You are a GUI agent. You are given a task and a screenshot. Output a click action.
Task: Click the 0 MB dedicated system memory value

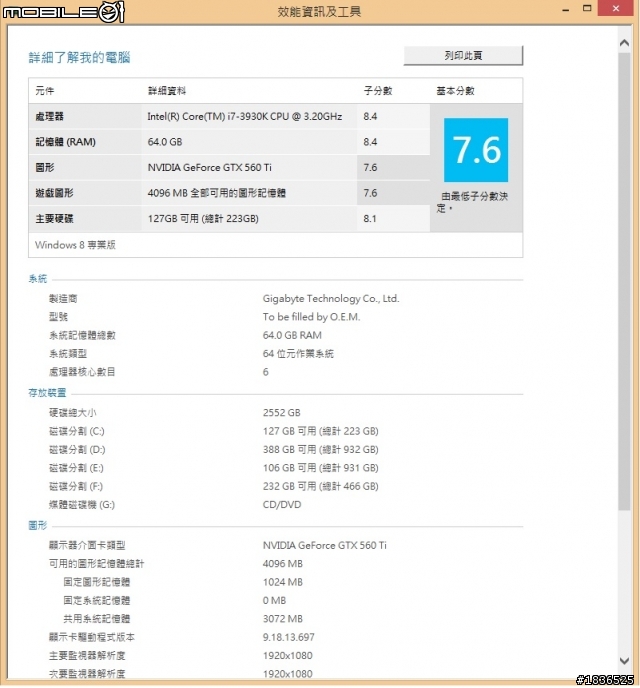[275, 601]
